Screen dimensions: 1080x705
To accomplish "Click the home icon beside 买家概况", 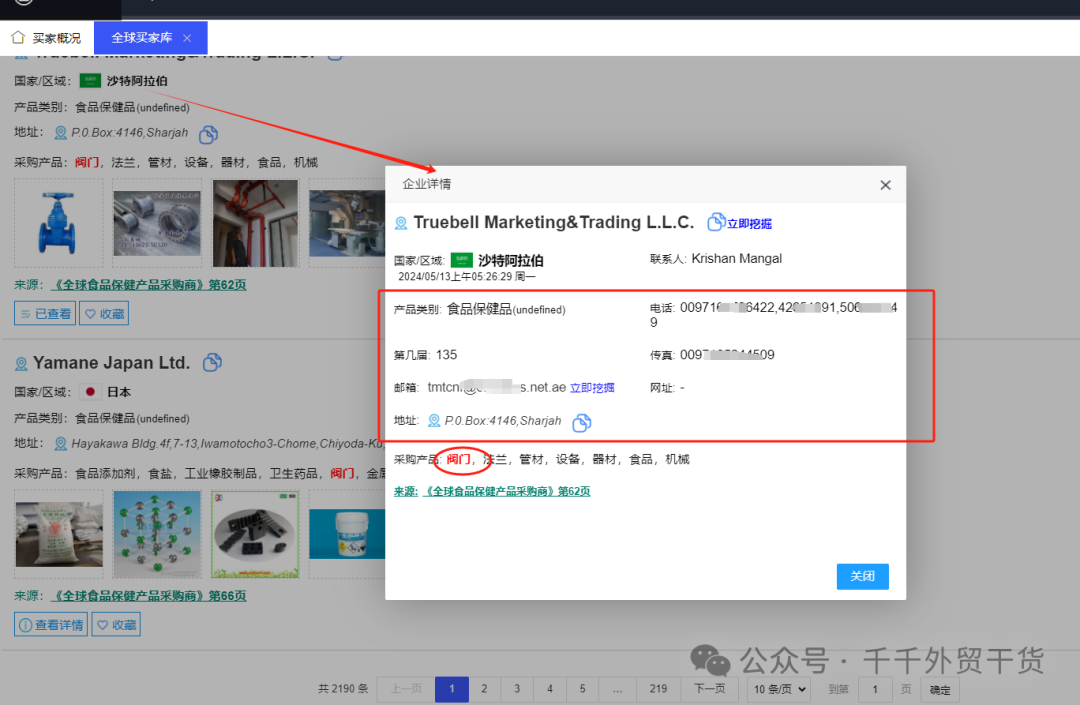I will click(x=19, y=37).
